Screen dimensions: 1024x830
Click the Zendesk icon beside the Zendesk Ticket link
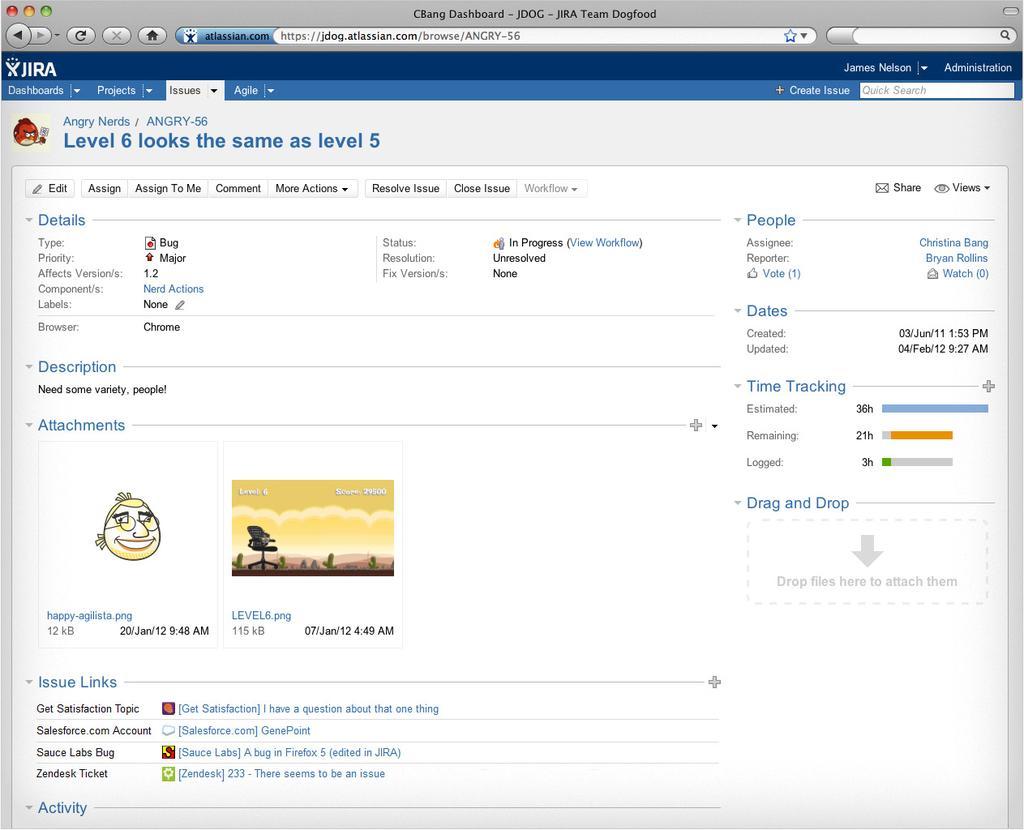pyautogui.click(x=168, y=773)
